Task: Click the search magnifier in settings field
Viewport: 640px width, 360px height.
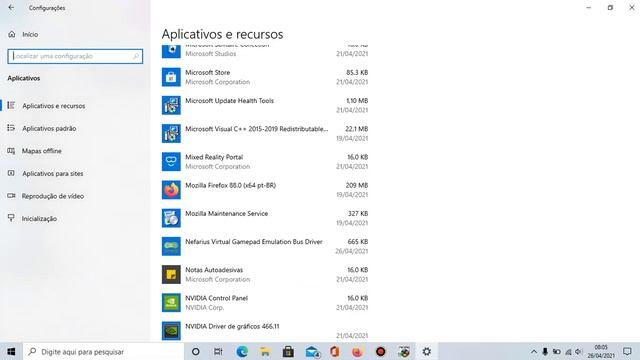Action: coord(136,56)
